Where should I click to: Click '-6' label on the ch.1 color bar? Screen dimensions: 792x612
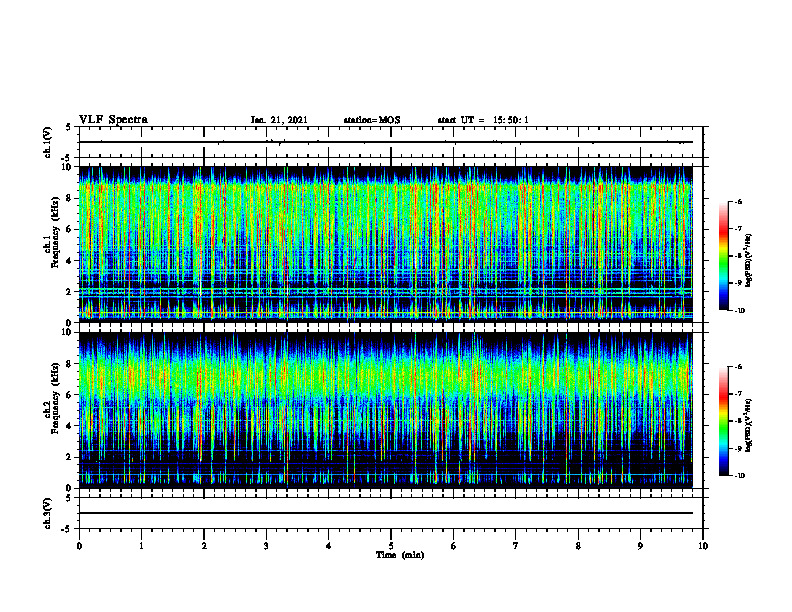click(737, 202)
